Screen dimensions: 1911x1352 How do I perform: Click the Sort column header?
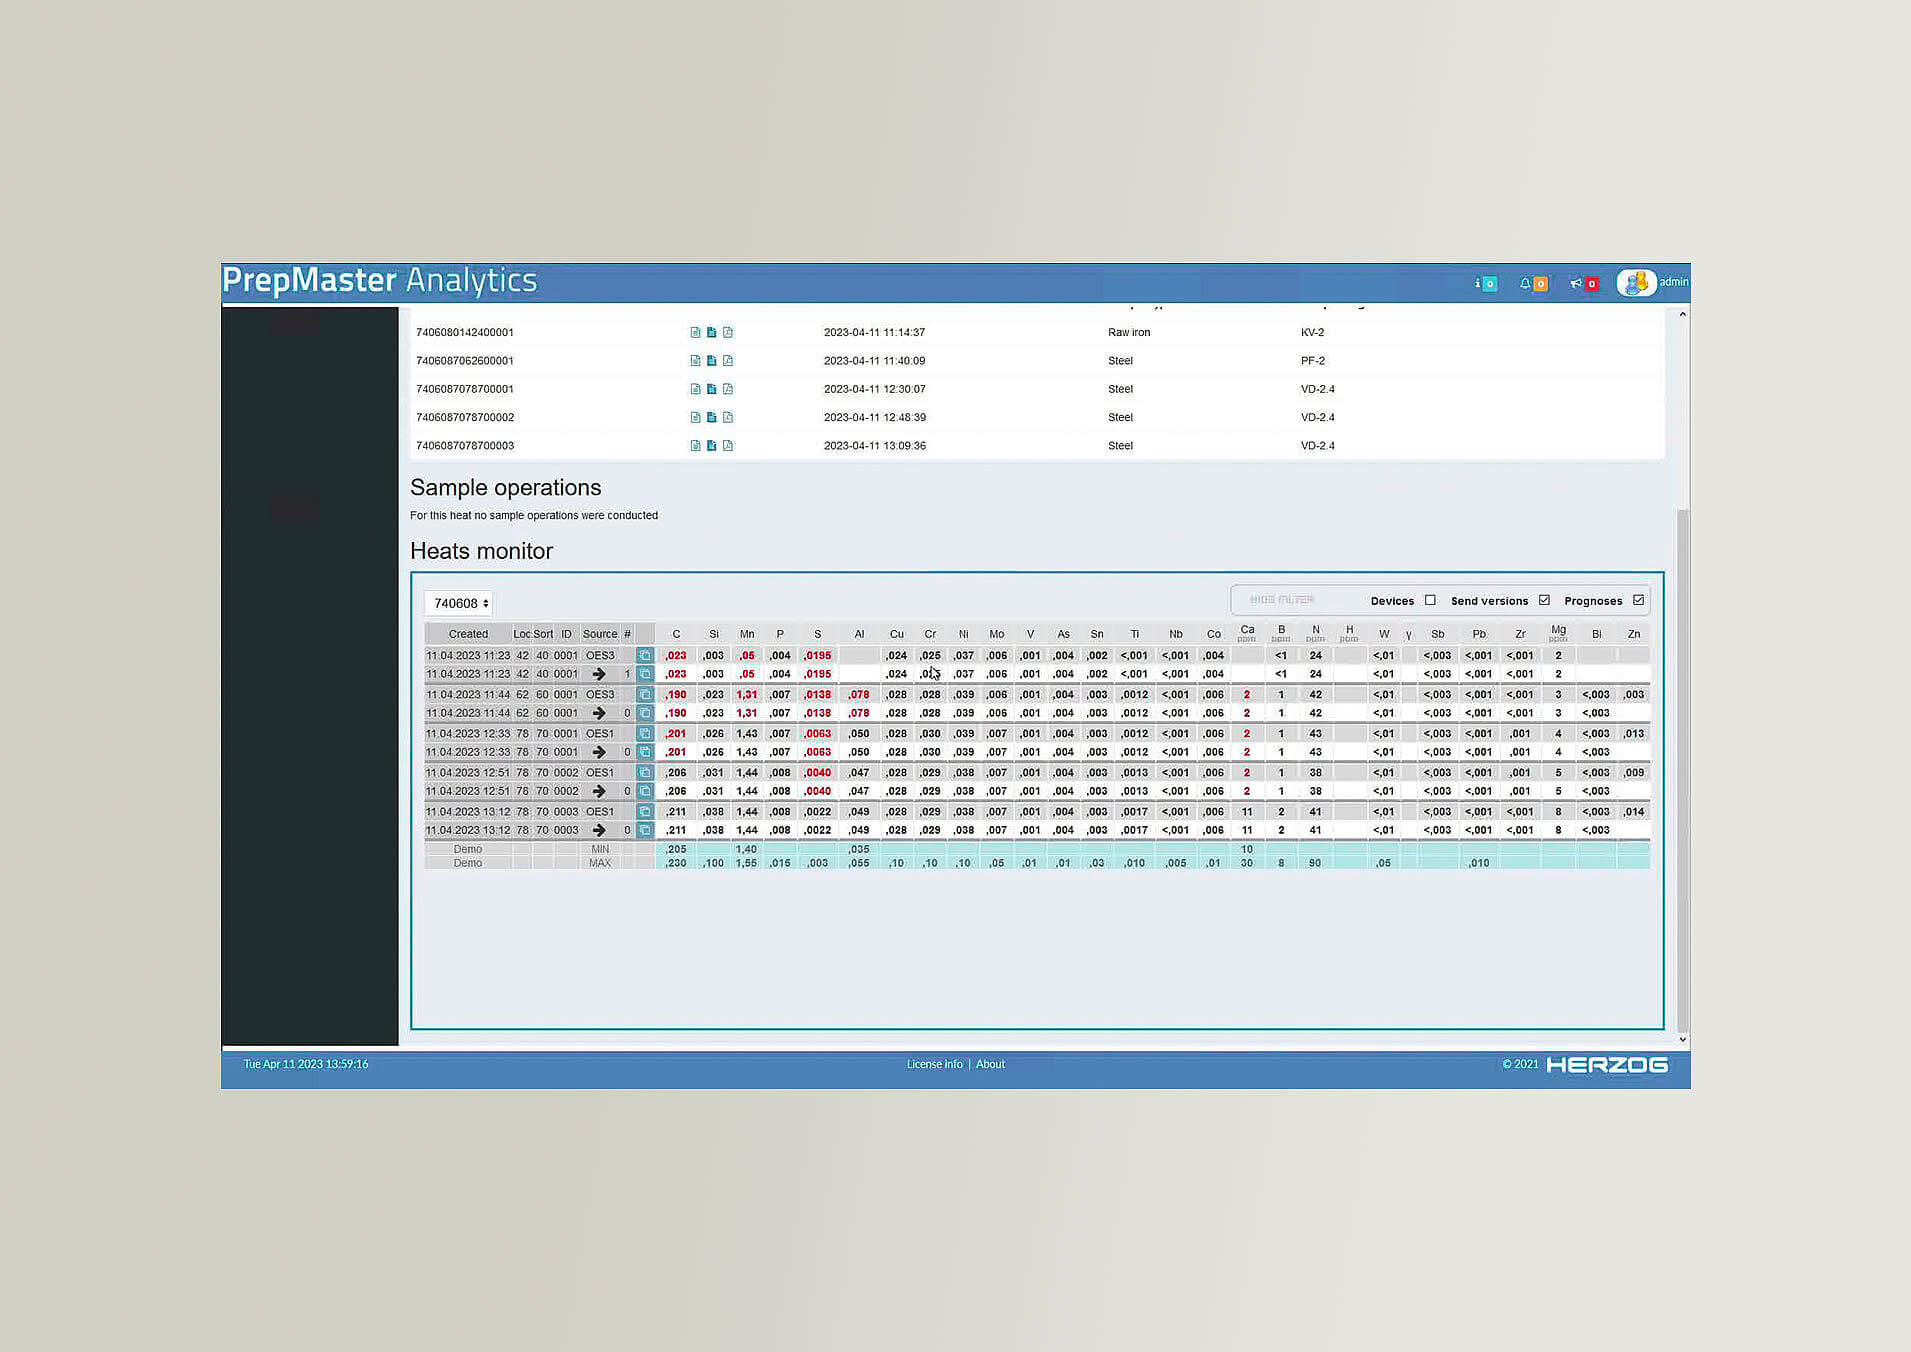tap(543, 634)
